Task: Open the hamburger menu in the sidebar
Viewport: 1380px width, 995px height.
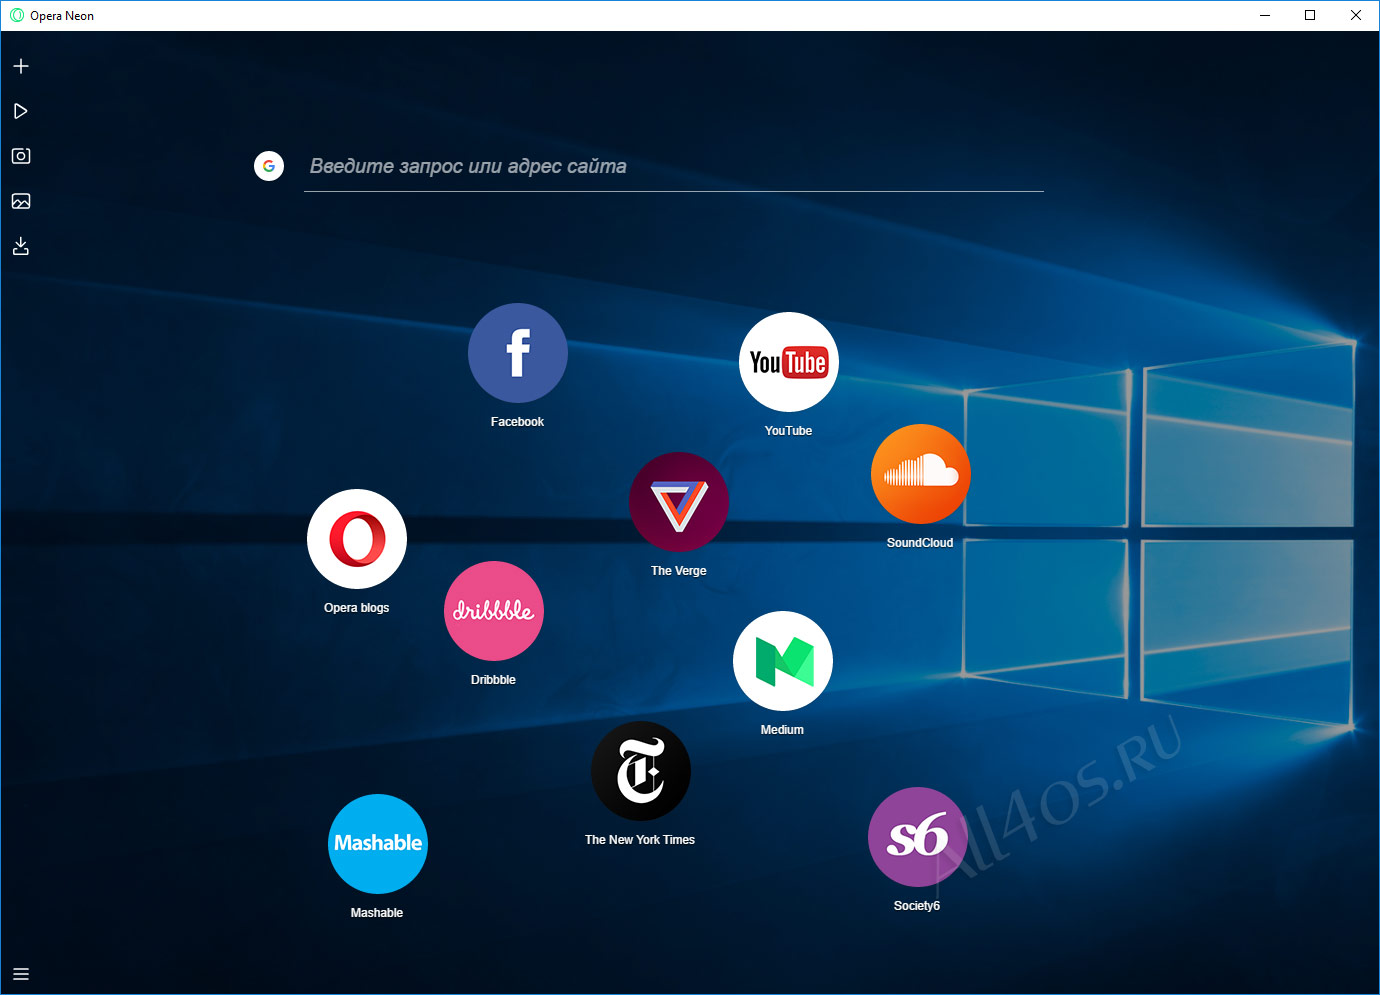Action: click(21, 974)
